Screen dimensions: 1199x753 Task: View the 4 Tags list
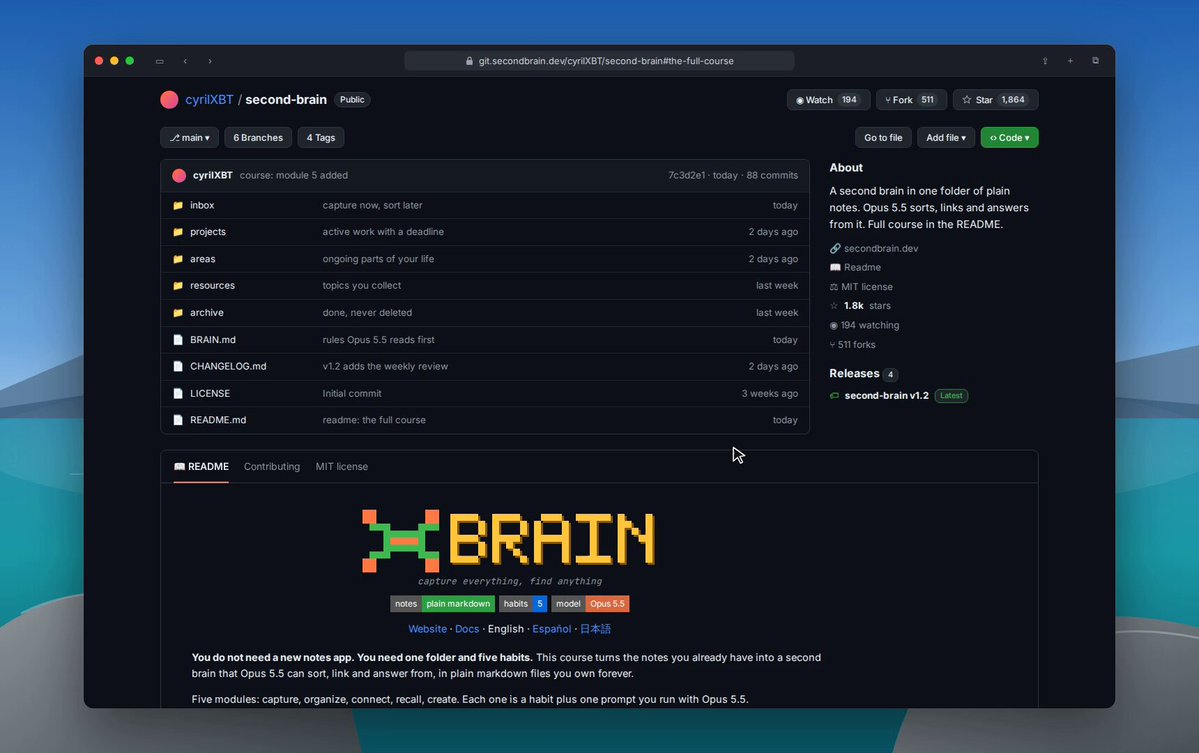click(321, 138)
